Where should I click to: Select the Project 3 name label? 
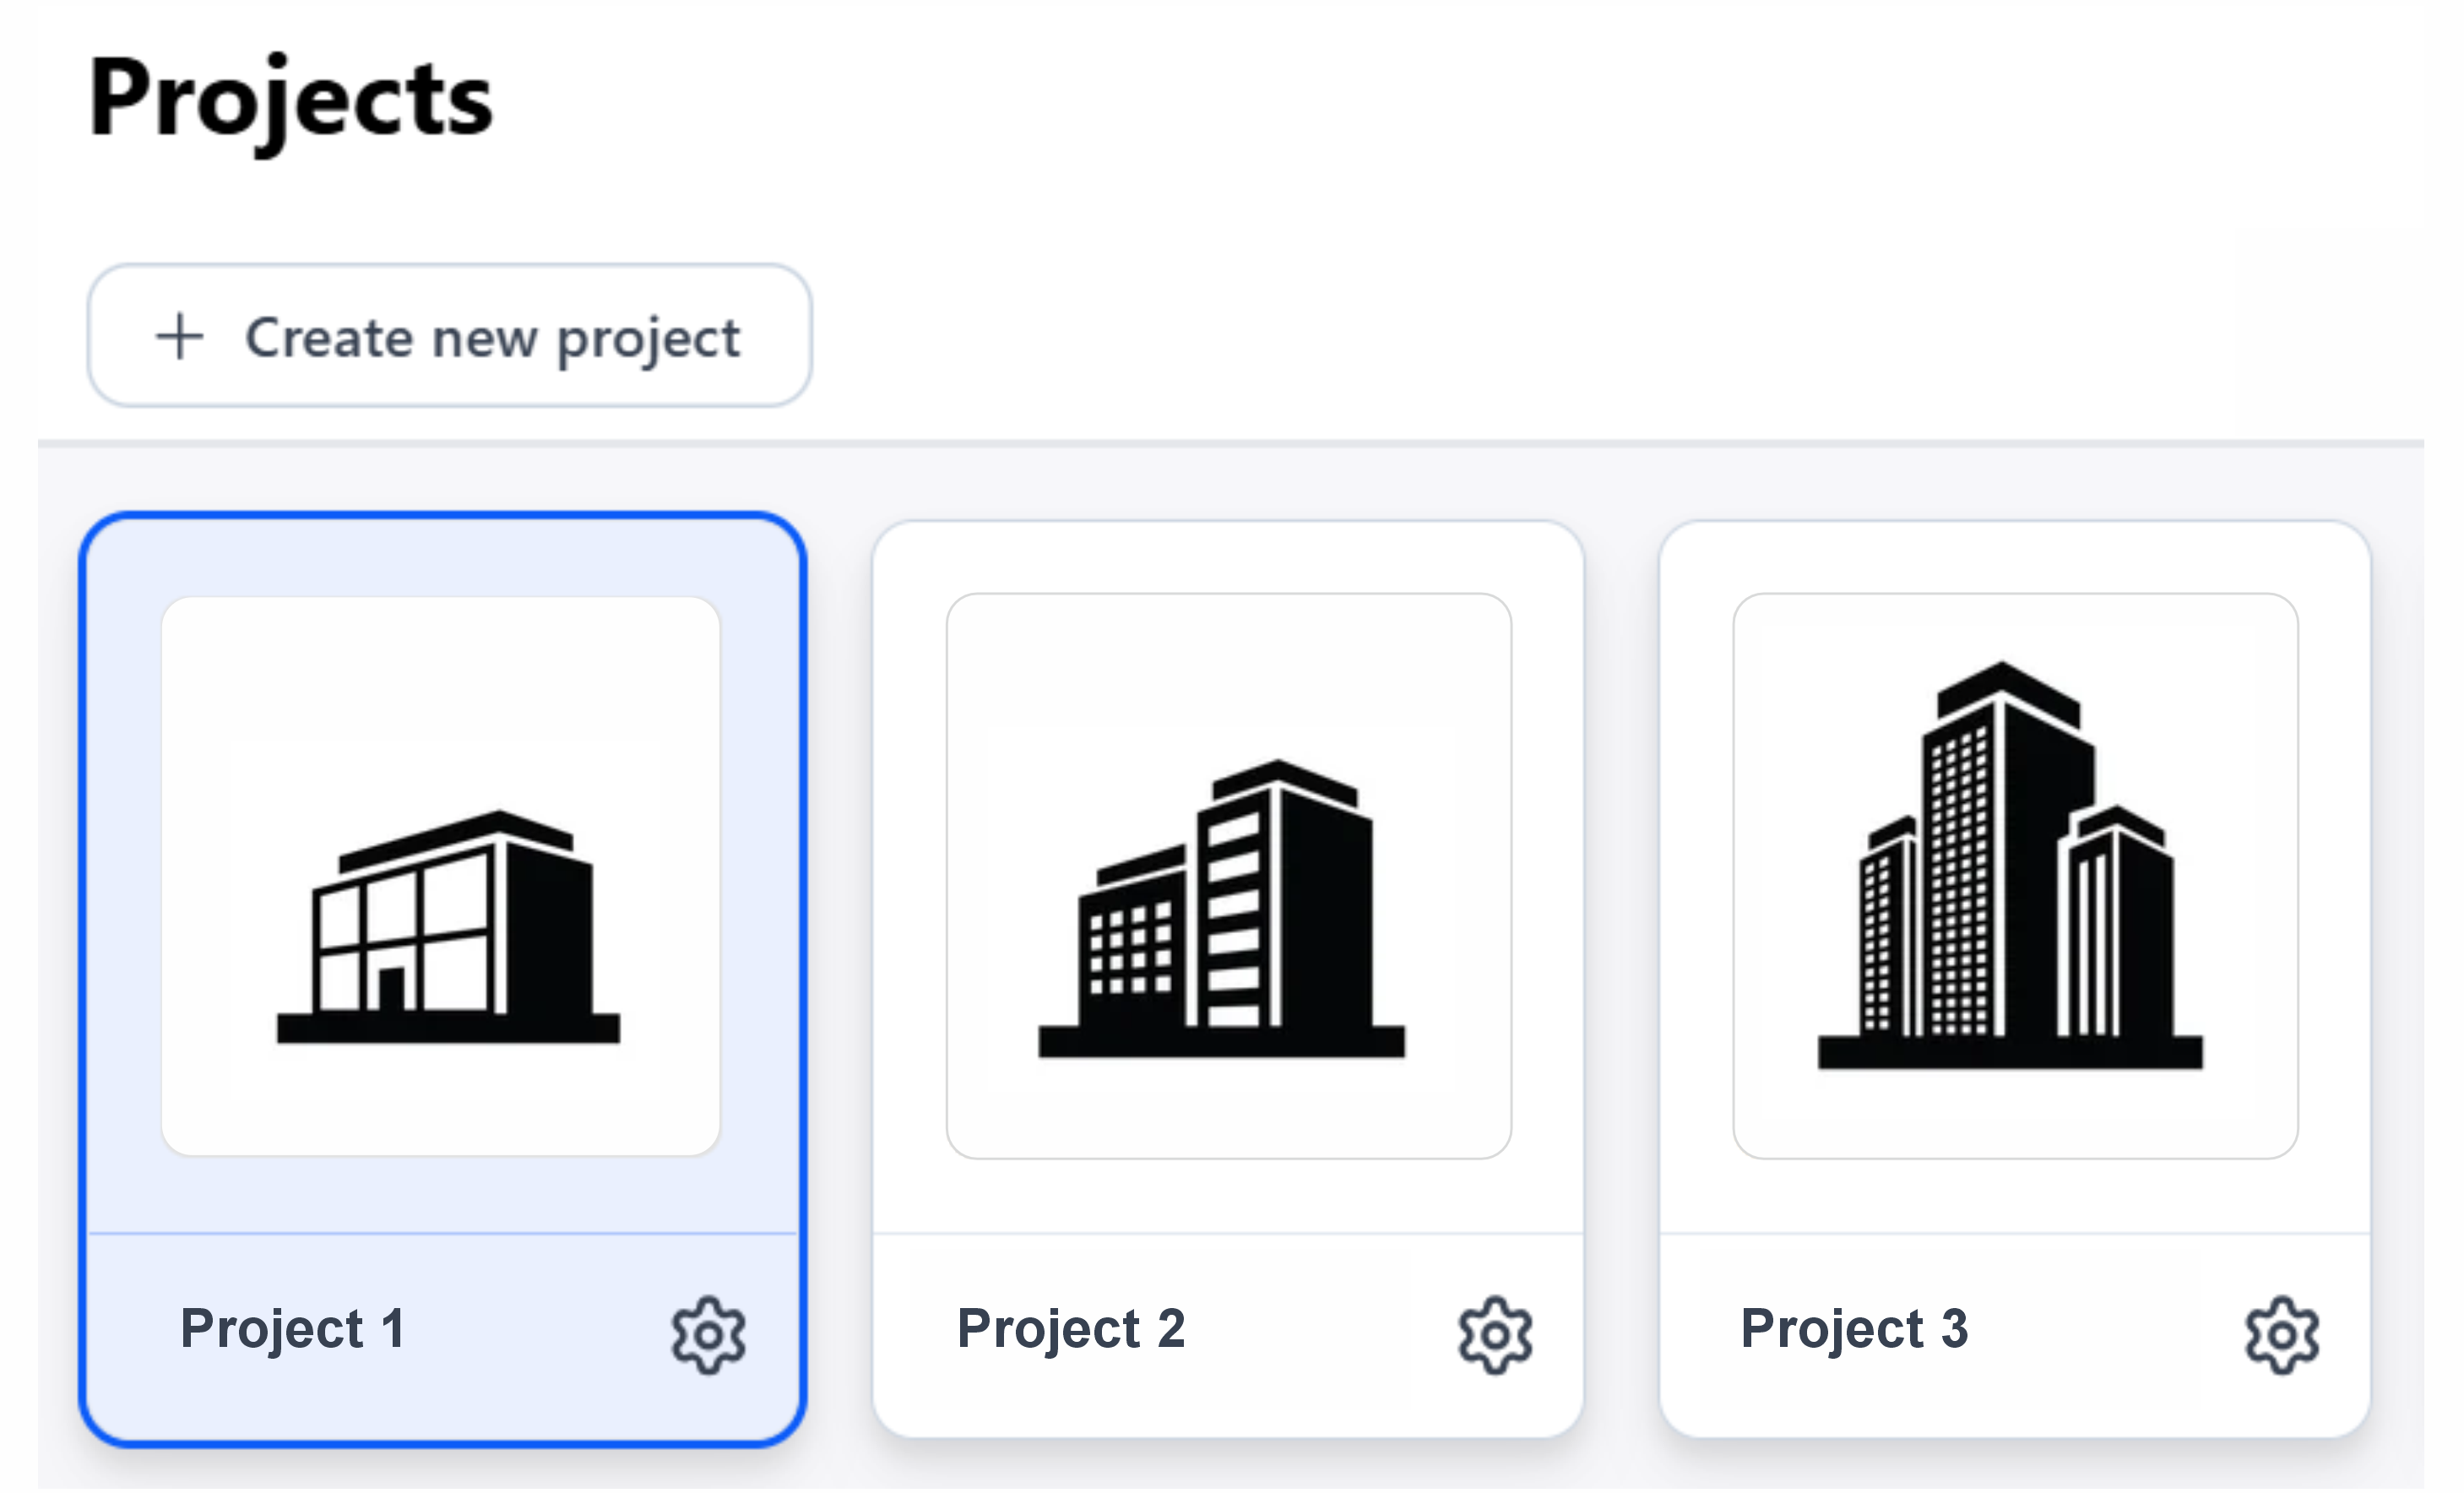click(x=1855, y=1329)
